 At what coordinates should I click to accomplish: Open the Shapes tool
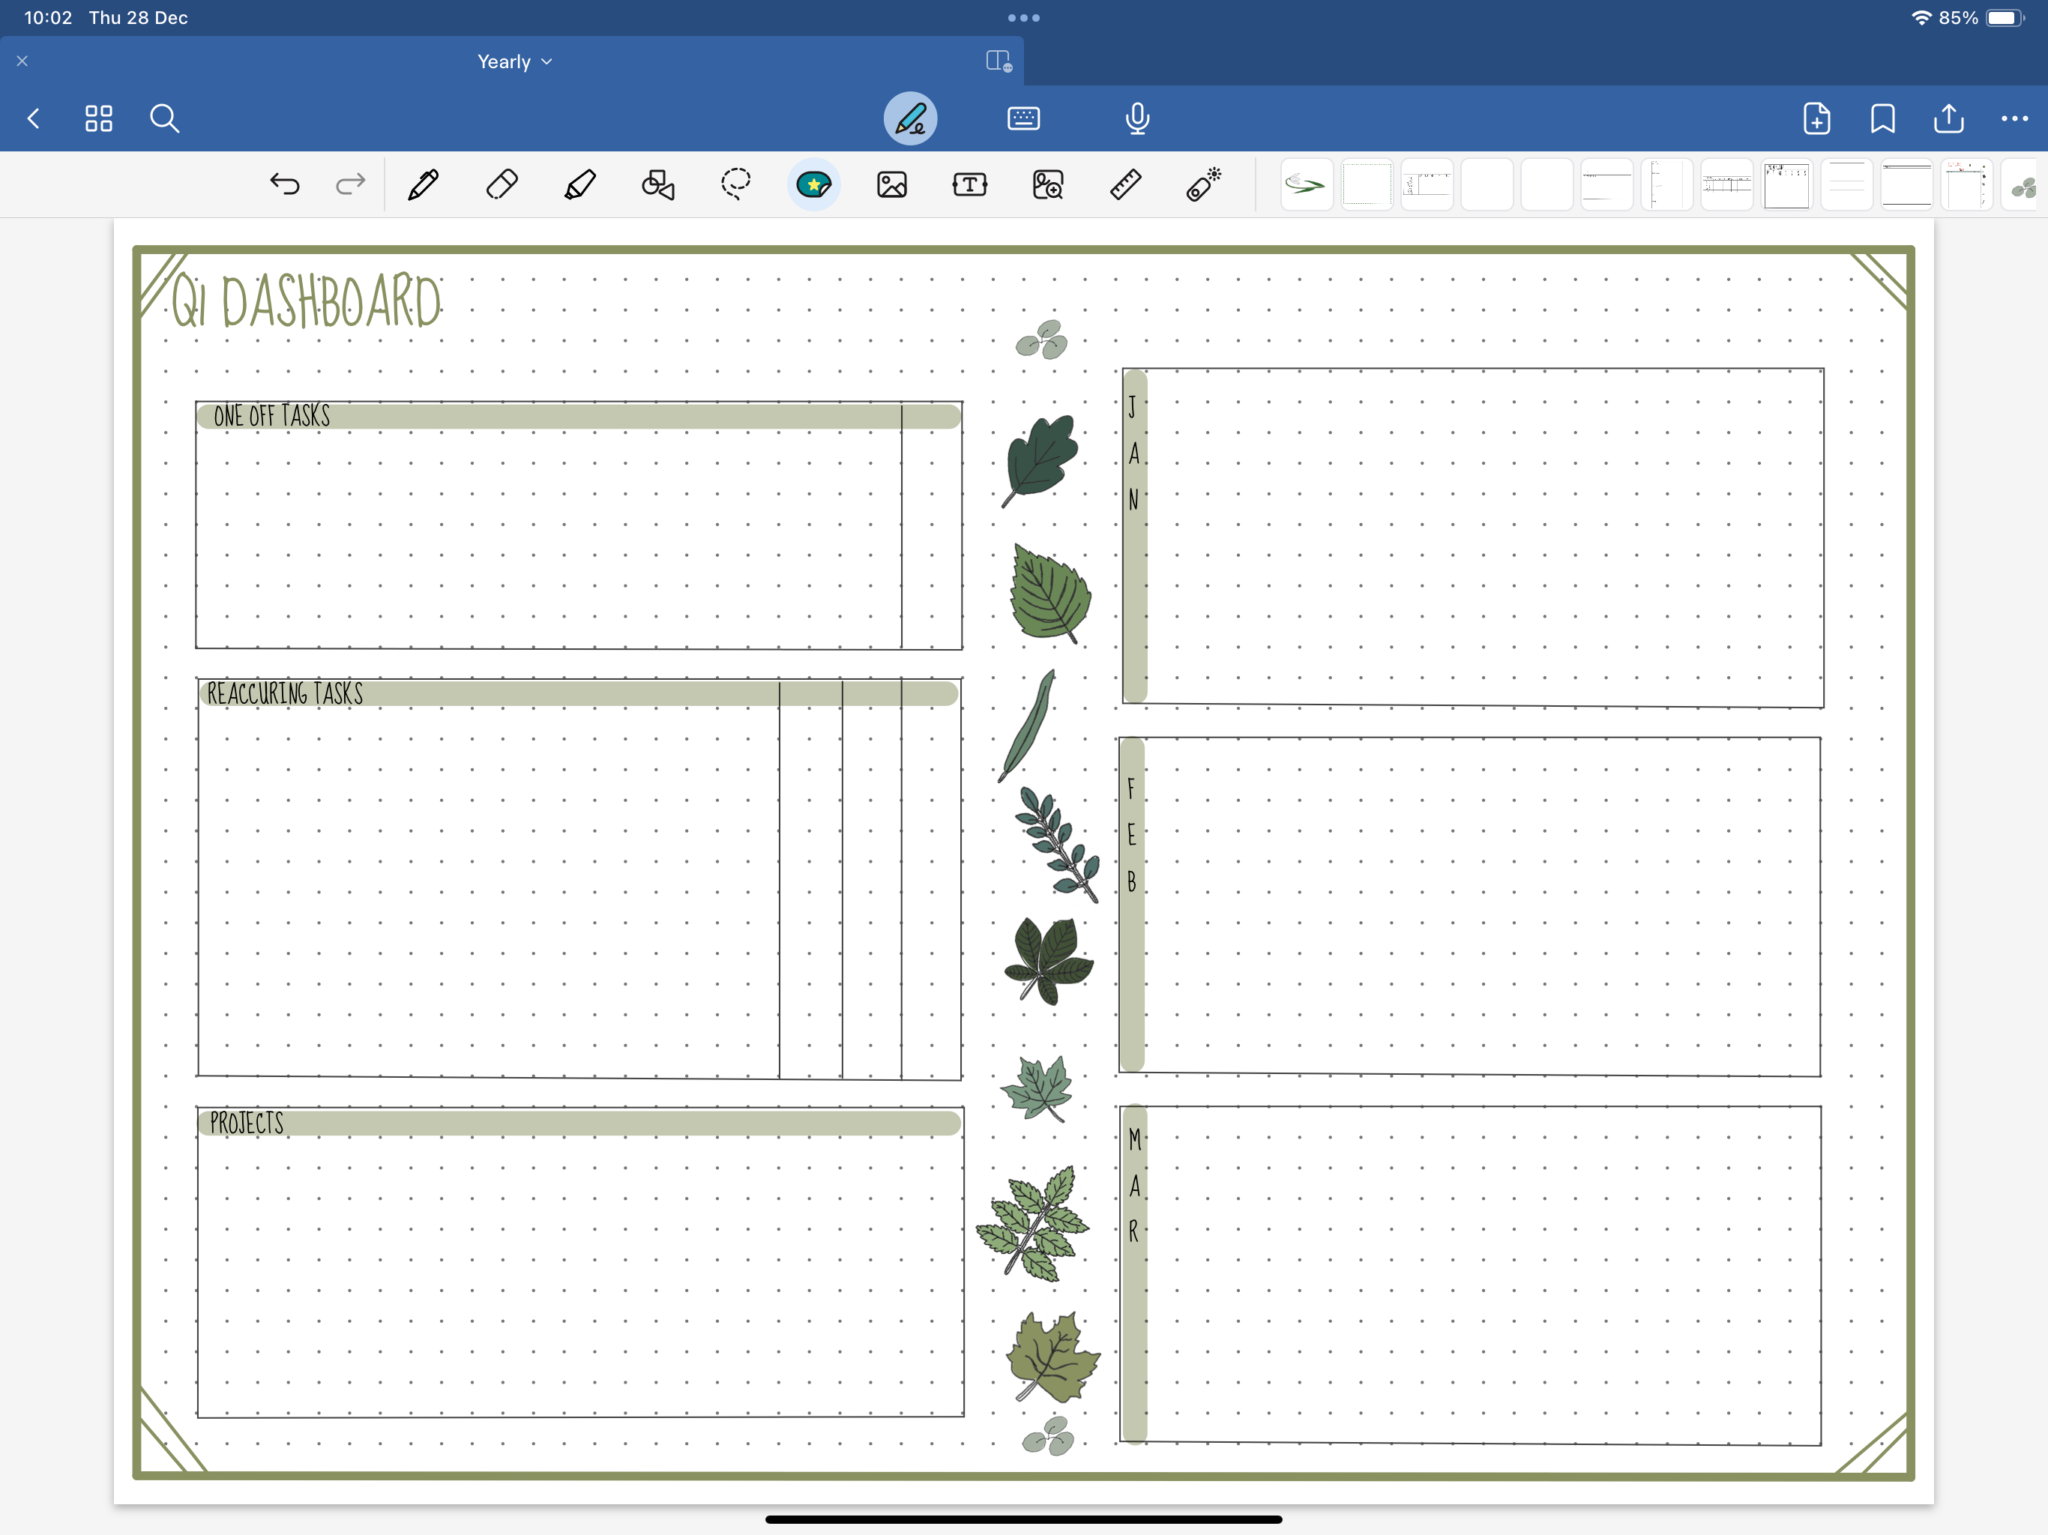[657, 184]
